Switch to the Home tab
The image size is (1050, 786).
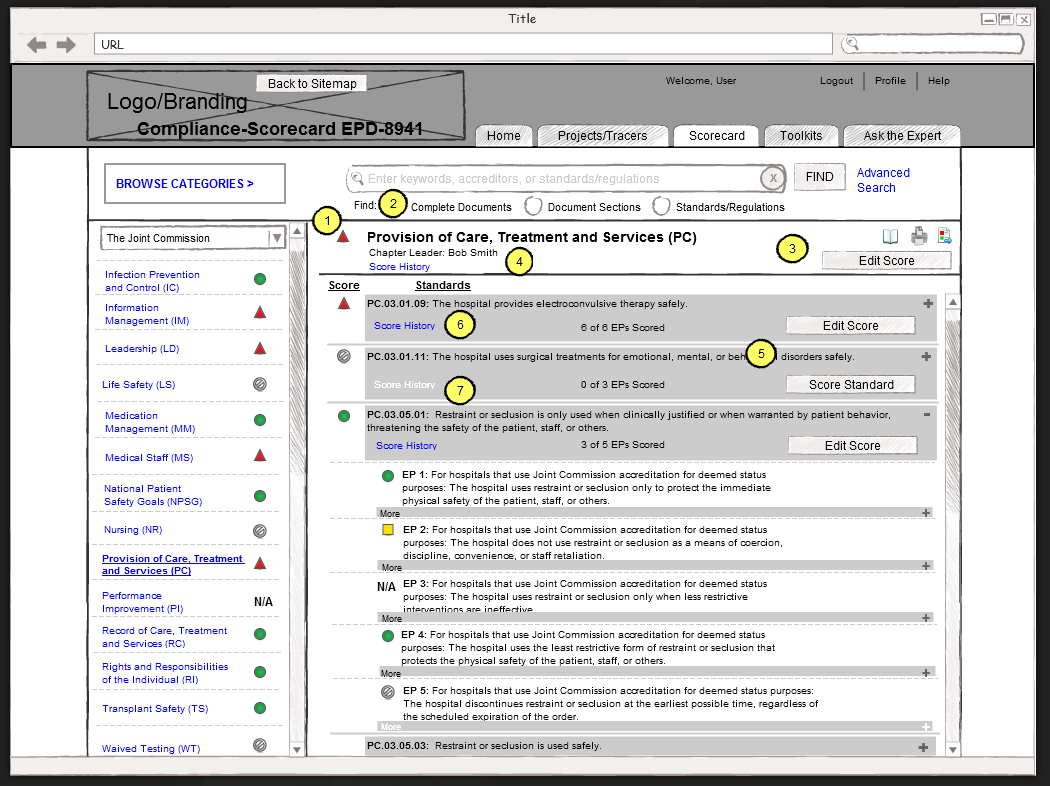(x=504, y=136)
